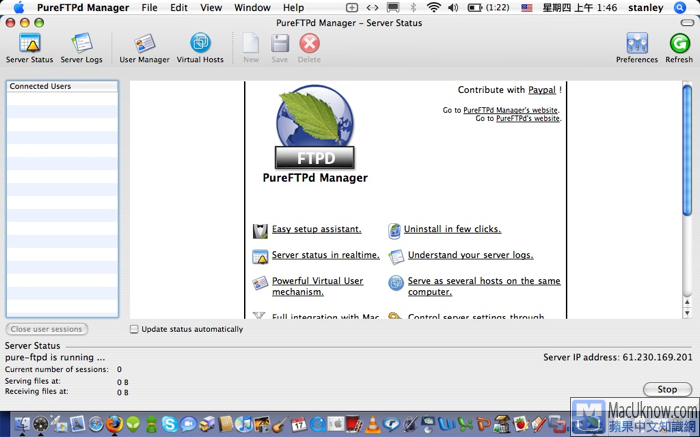This screenshot has width=700, height=437.
Task: Open the View menu
Action: 211,8
